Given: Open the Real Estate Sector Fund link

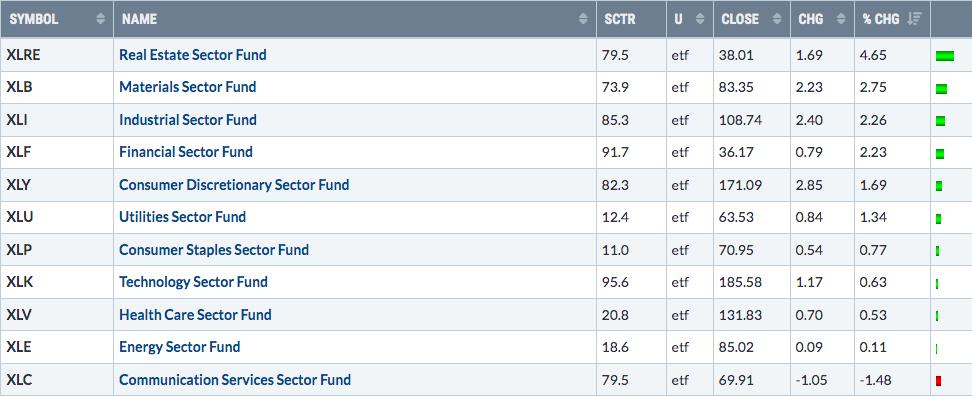Looking at the screenshot, I should (x=193, y=55).
